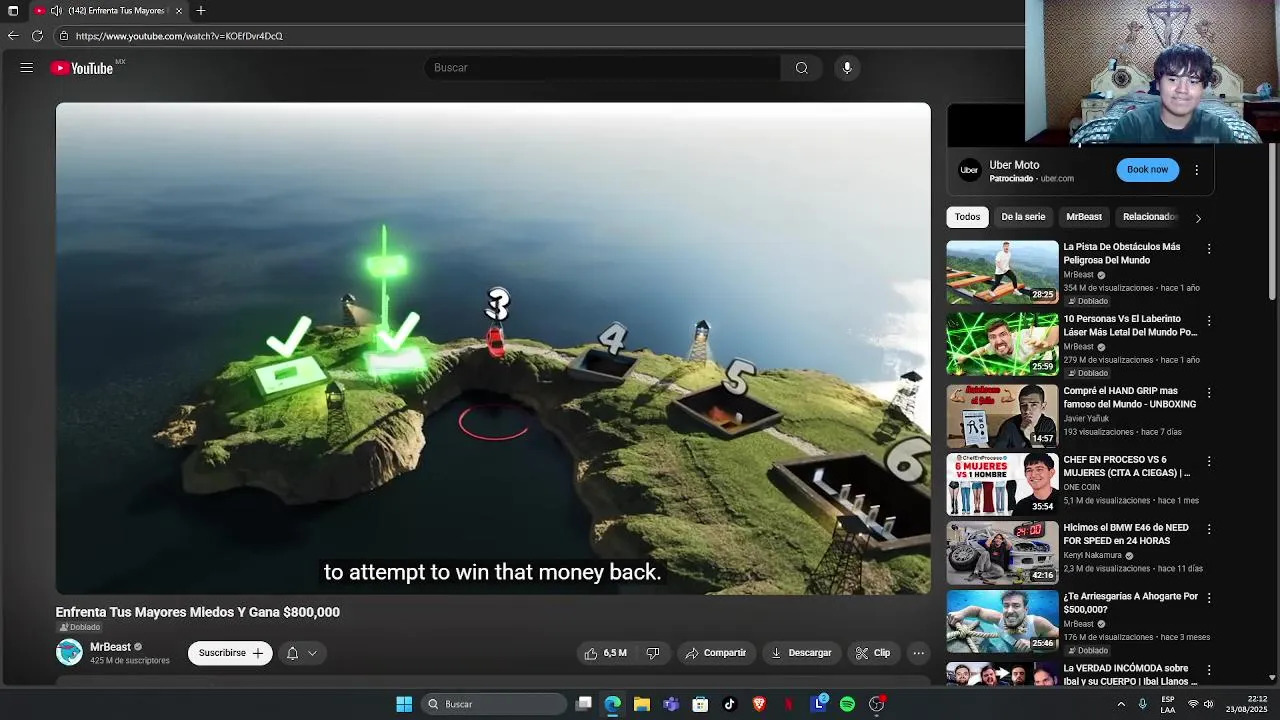Click the Suscribirse button
Image resolution: width=1280 pixels, height=720 pixels.
(x=230, y=653)
